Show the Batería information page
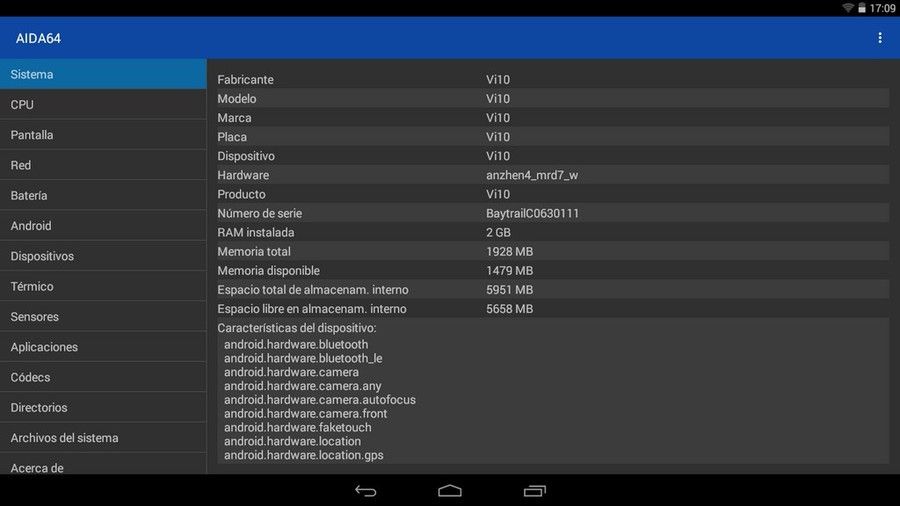 (x=103, y=196)
